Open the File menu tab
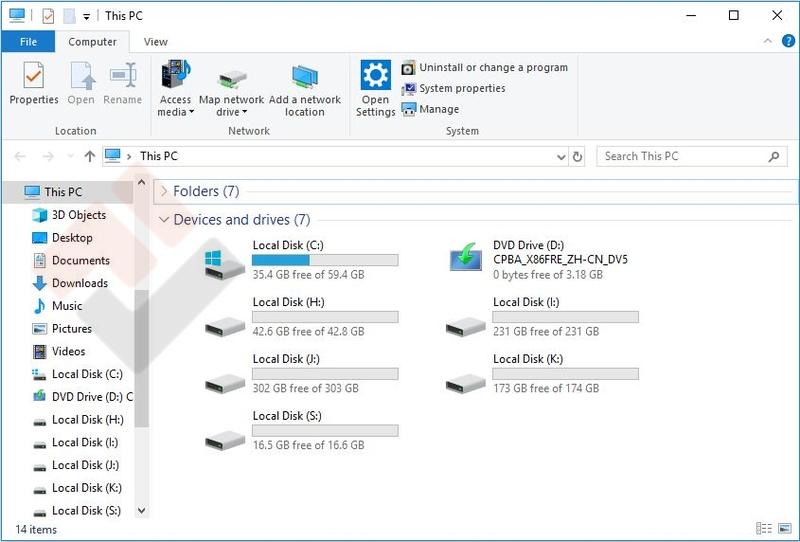Viewport: 800px width, 542px height. point(28,42)
